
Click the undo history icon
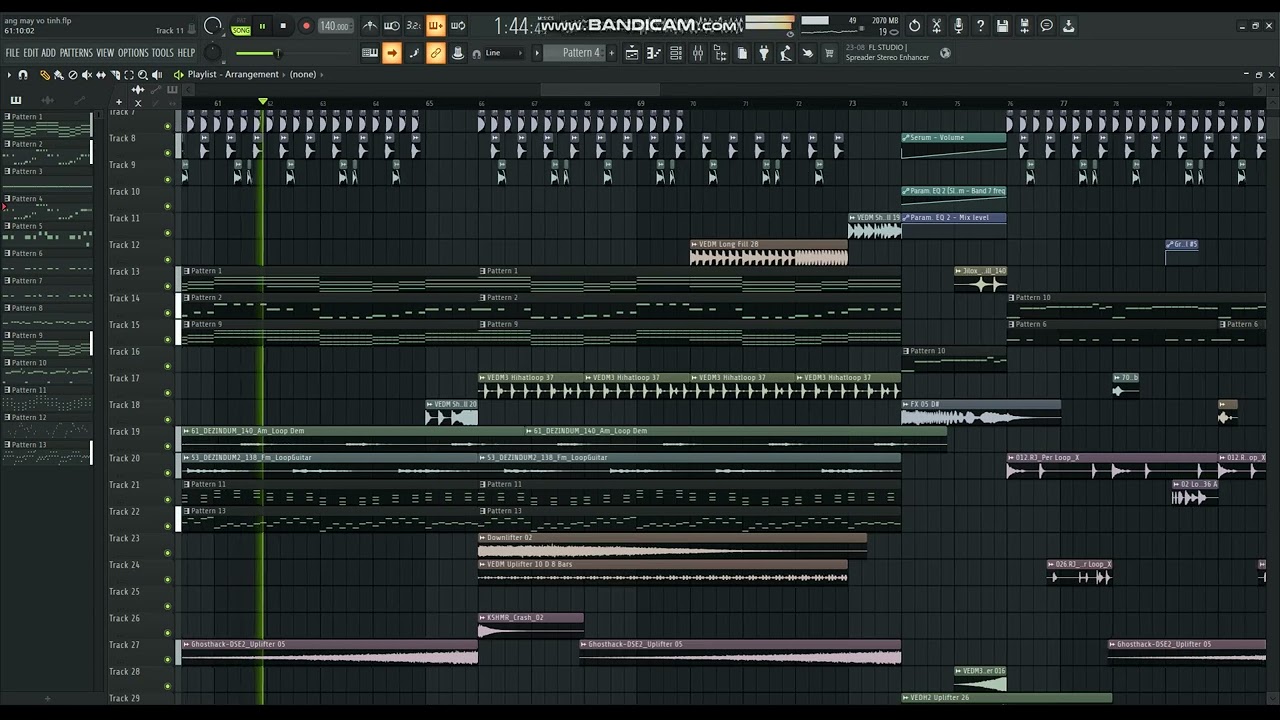pyautogui.click(x=914, y=26)
